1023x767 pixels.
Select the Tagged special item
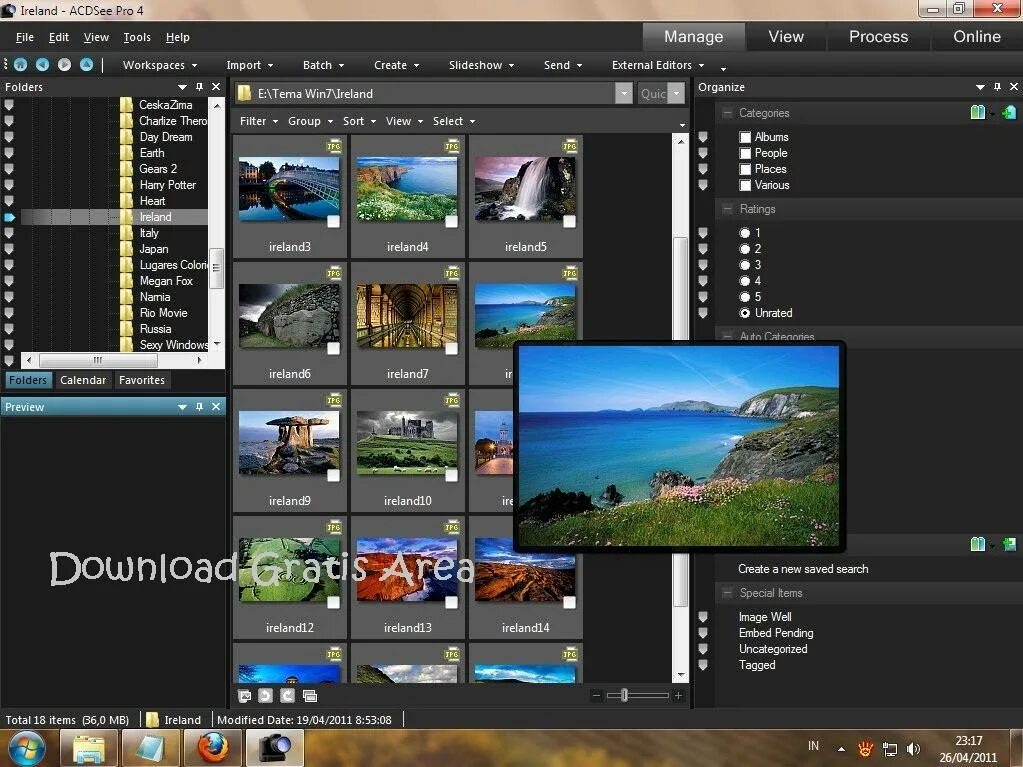(757, 665)
